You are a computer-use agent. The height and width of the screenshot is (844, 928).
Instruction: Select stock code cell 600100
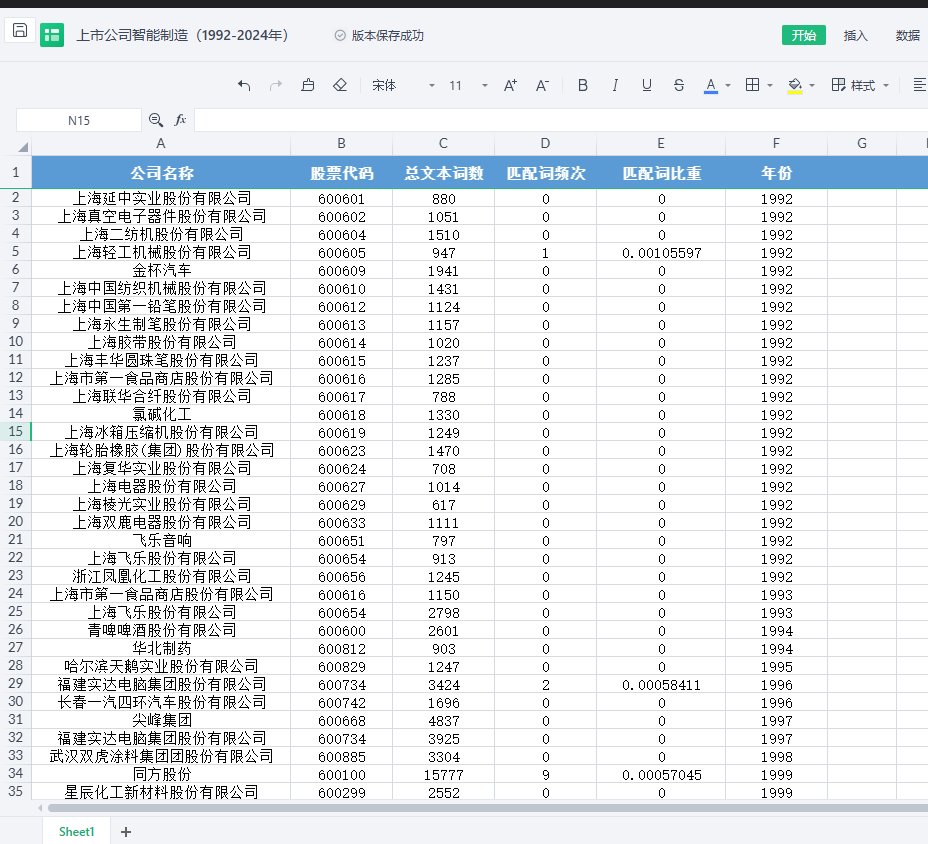(x=341, y=775)
